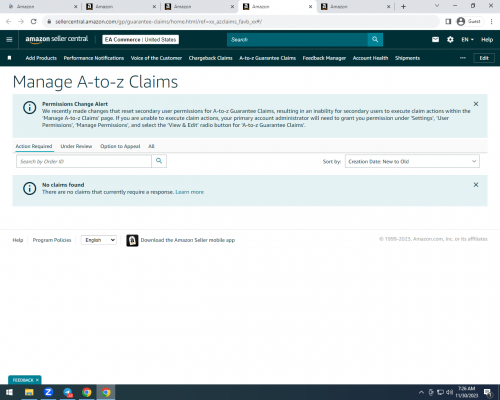The width and height of the screenshot is (500, 400).
Task: Go back in browser history
Action: [9, 22]
